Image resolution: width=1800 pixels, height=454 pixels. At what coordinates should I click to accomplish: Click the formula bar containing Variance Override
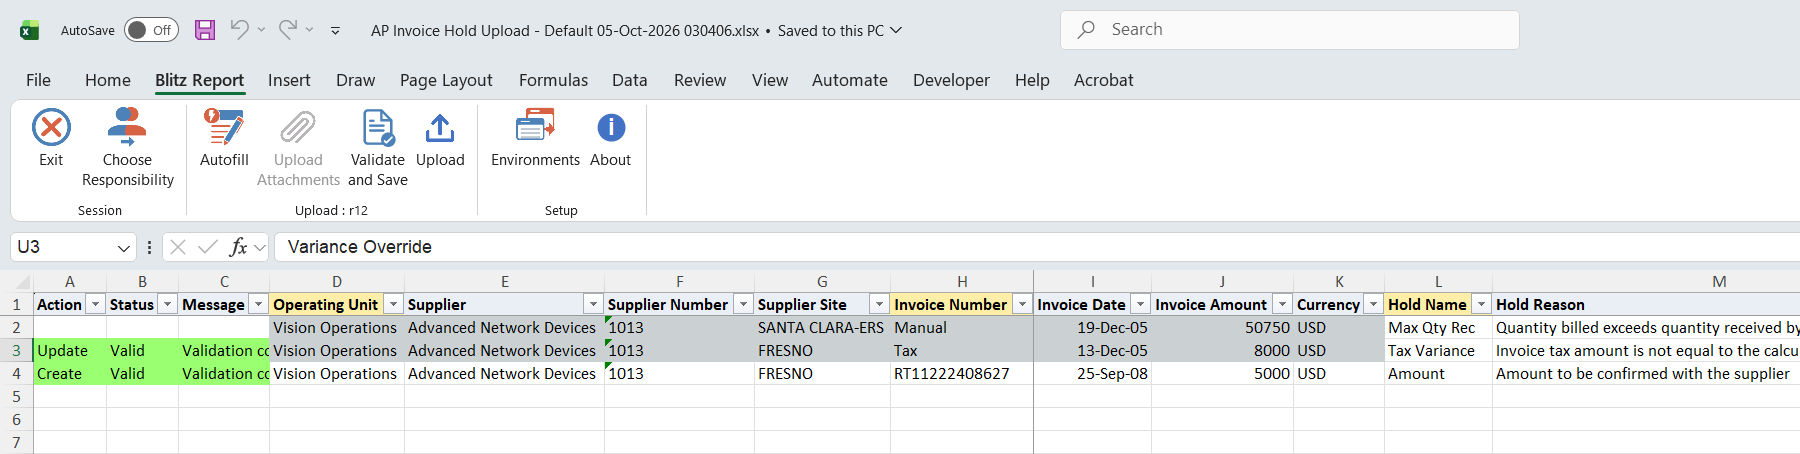(1037, 247)
